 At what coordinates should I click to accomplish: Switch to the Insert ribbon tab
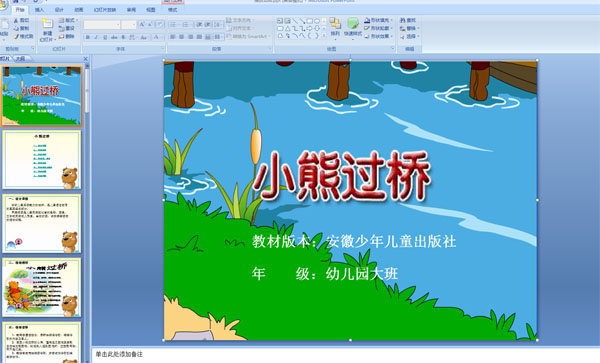coord(39,10)
